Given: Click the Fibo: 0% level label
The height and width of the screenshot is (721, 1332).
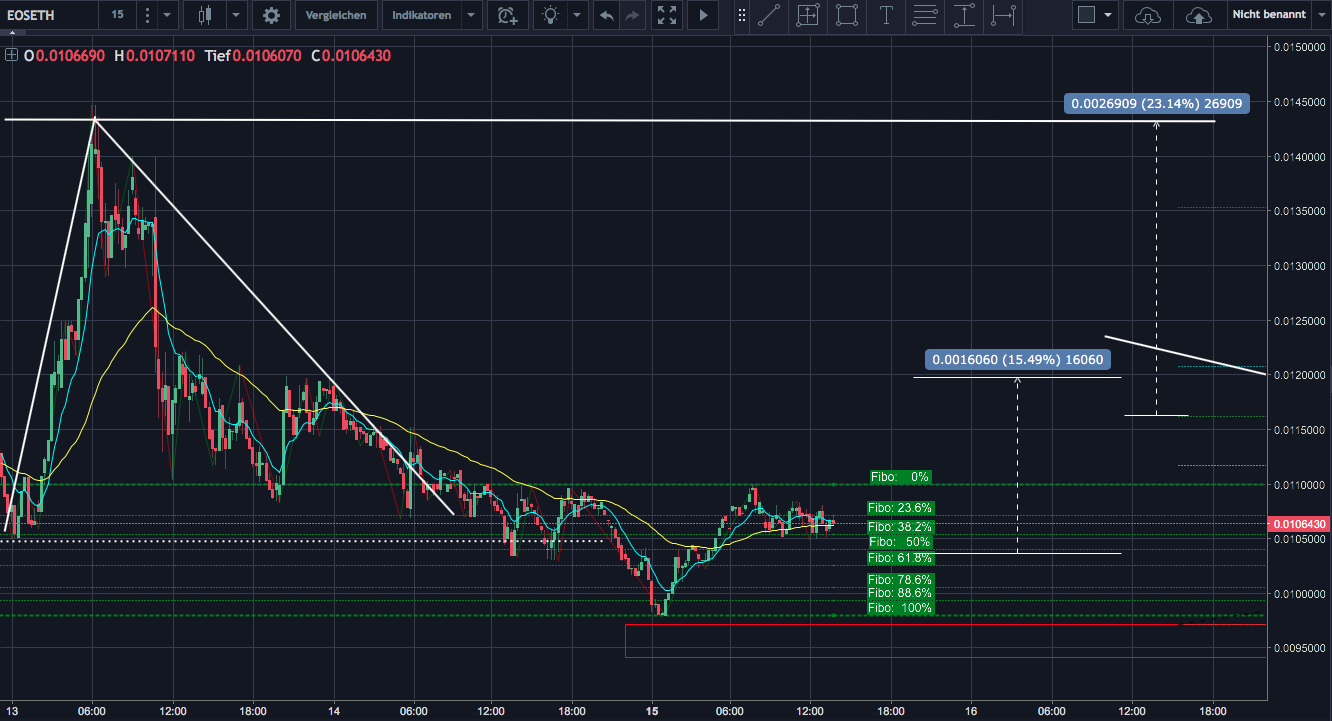Looking at the screenshot, I should 900,477.
